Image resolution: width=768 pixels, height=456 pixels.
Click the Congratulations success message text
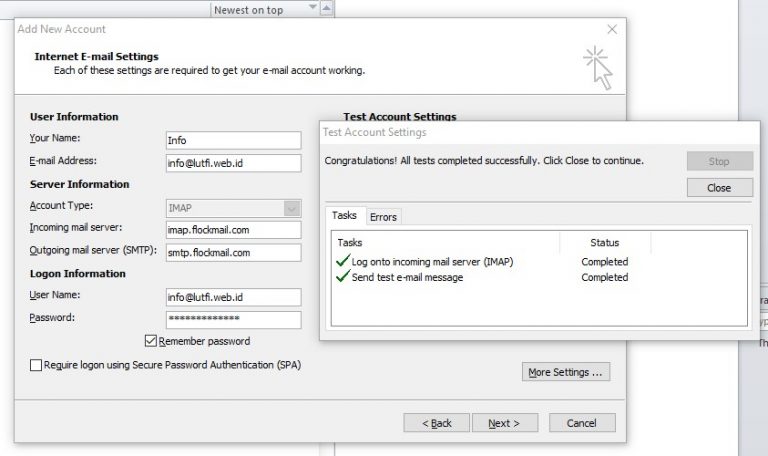pos(484,161)
